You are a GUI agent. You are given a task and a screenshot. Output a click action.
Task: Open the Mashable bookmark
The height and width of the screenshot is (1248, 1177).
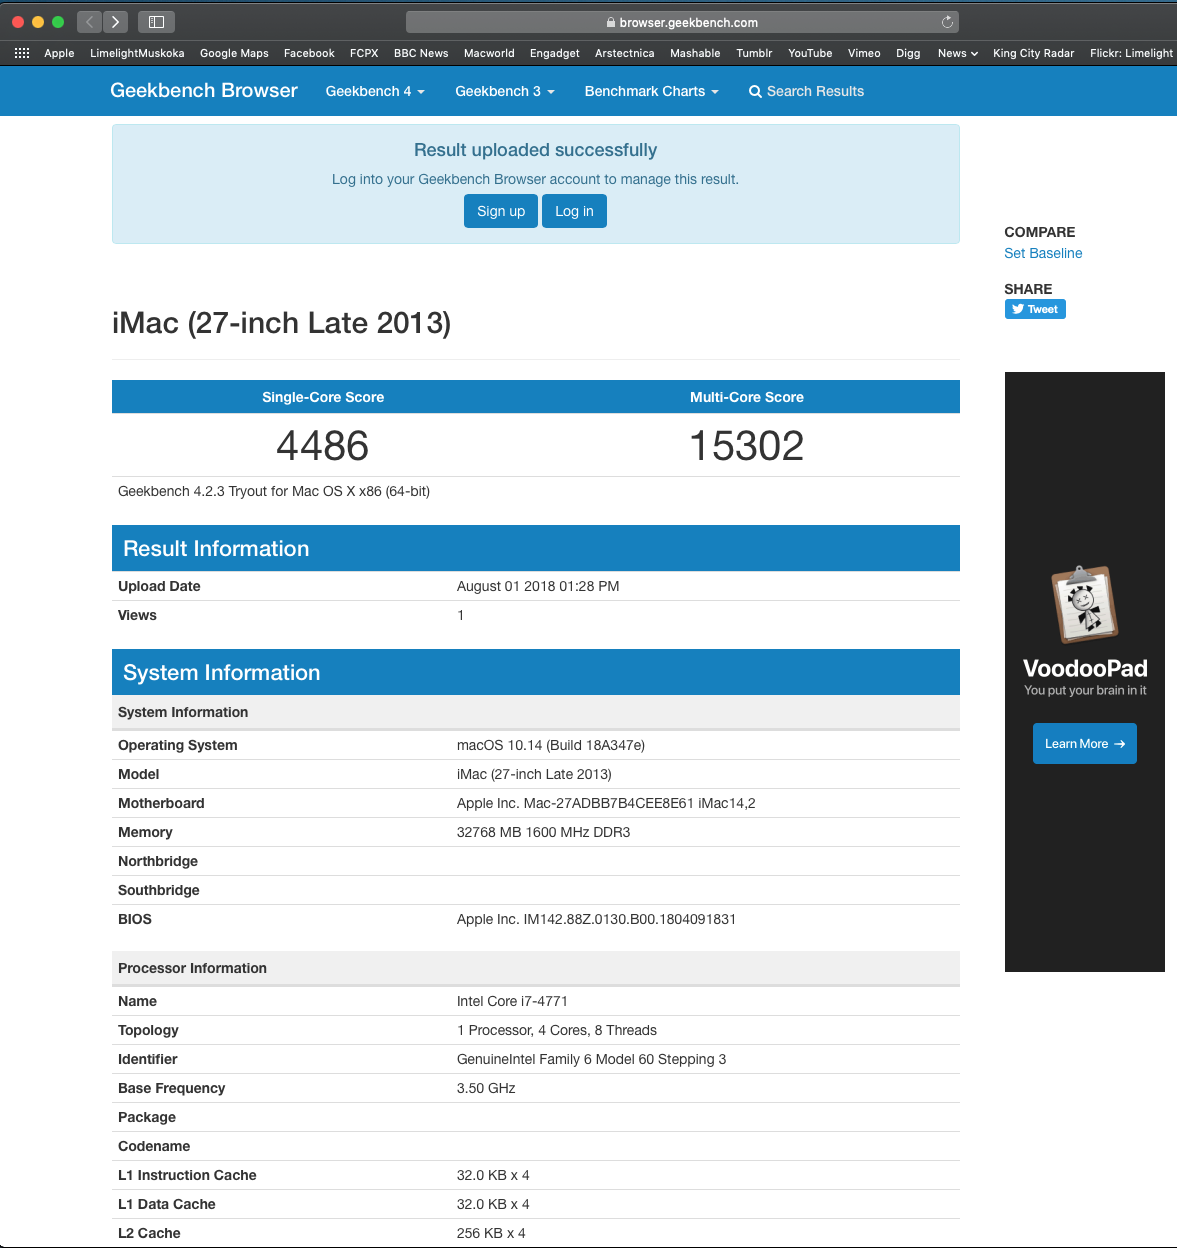pos(695,53)
